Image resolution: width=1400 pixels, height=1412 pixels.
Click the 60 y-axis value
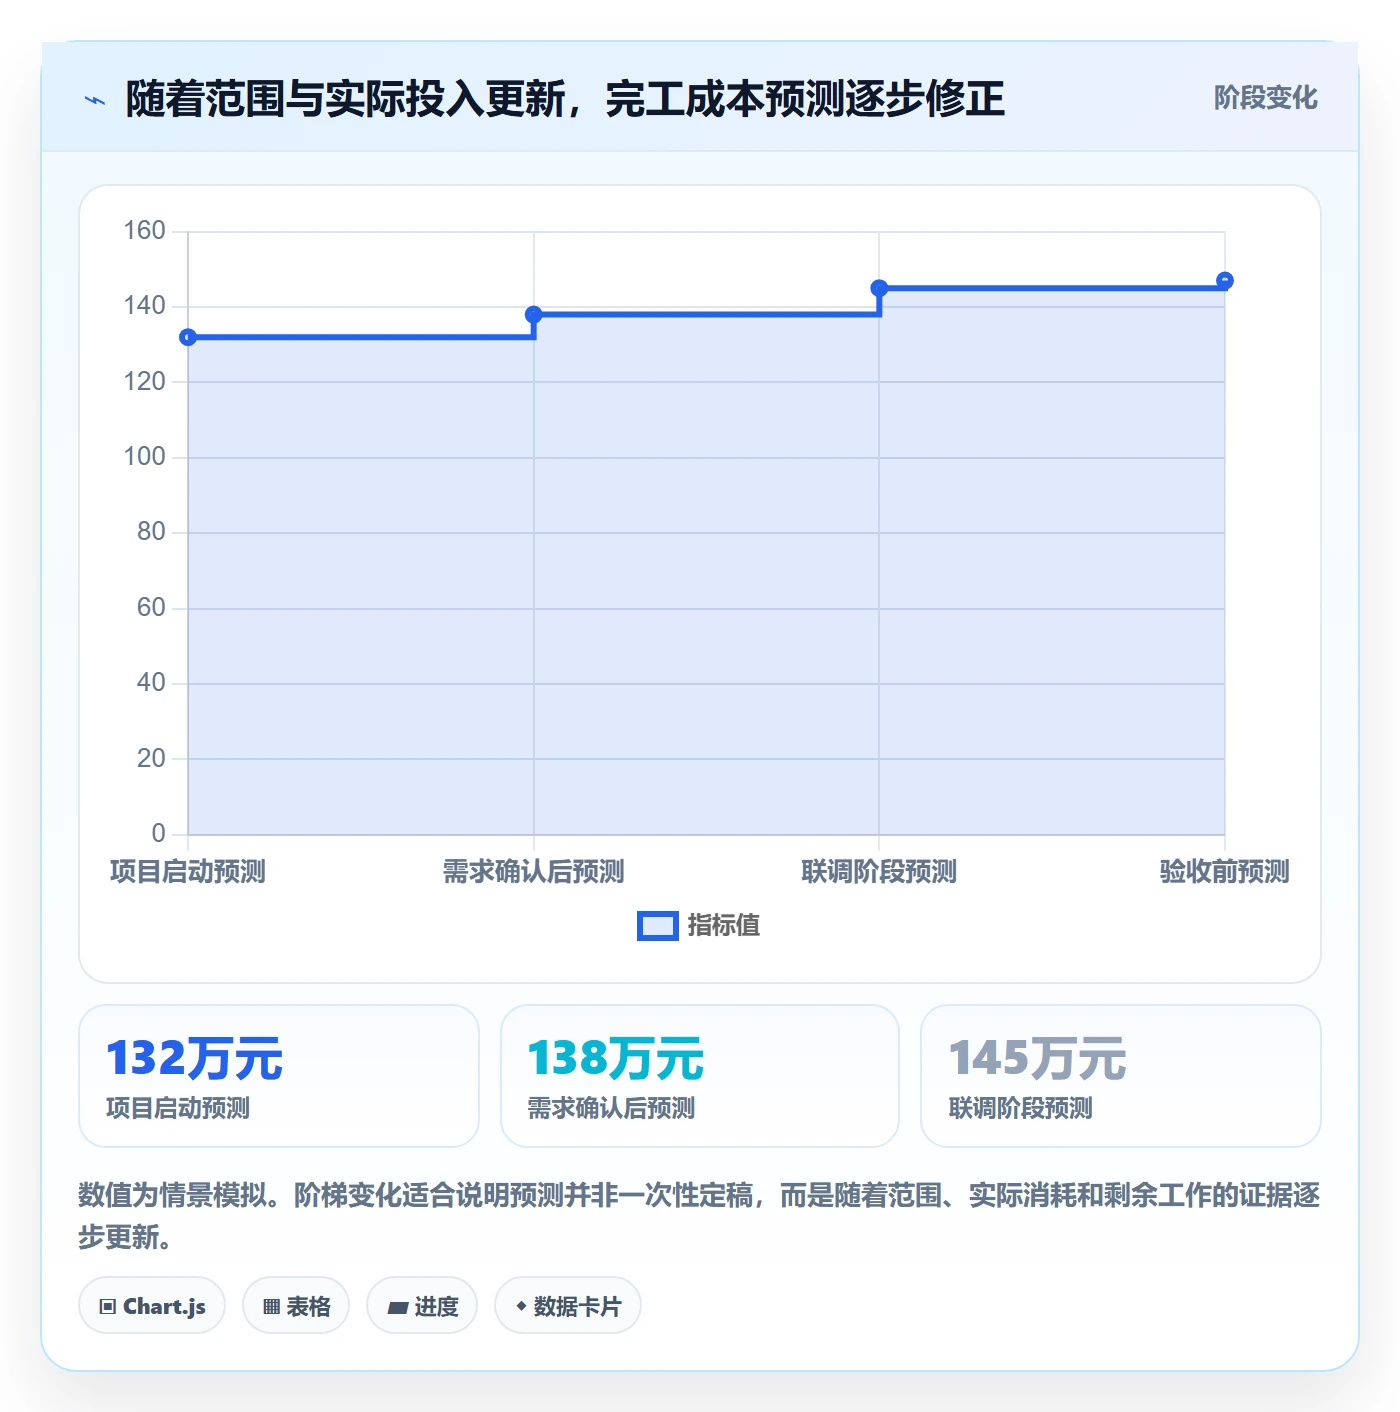coord(151,608)
